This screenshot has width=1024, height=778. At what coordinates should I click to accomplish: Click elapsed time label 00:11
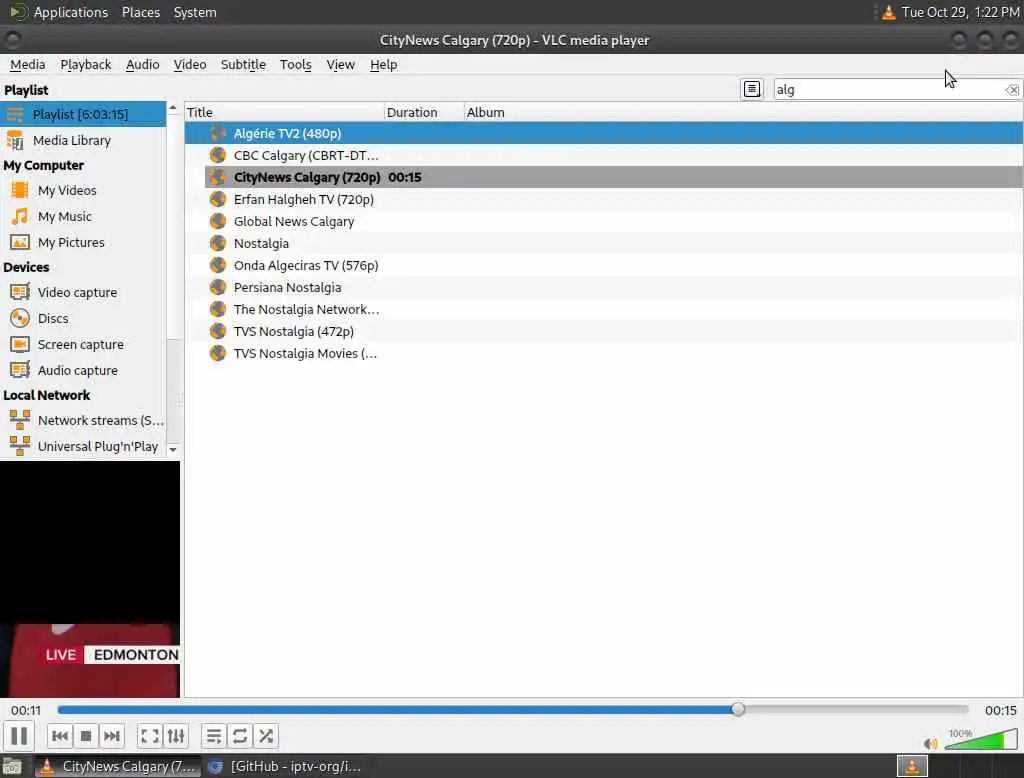point(25,710)
